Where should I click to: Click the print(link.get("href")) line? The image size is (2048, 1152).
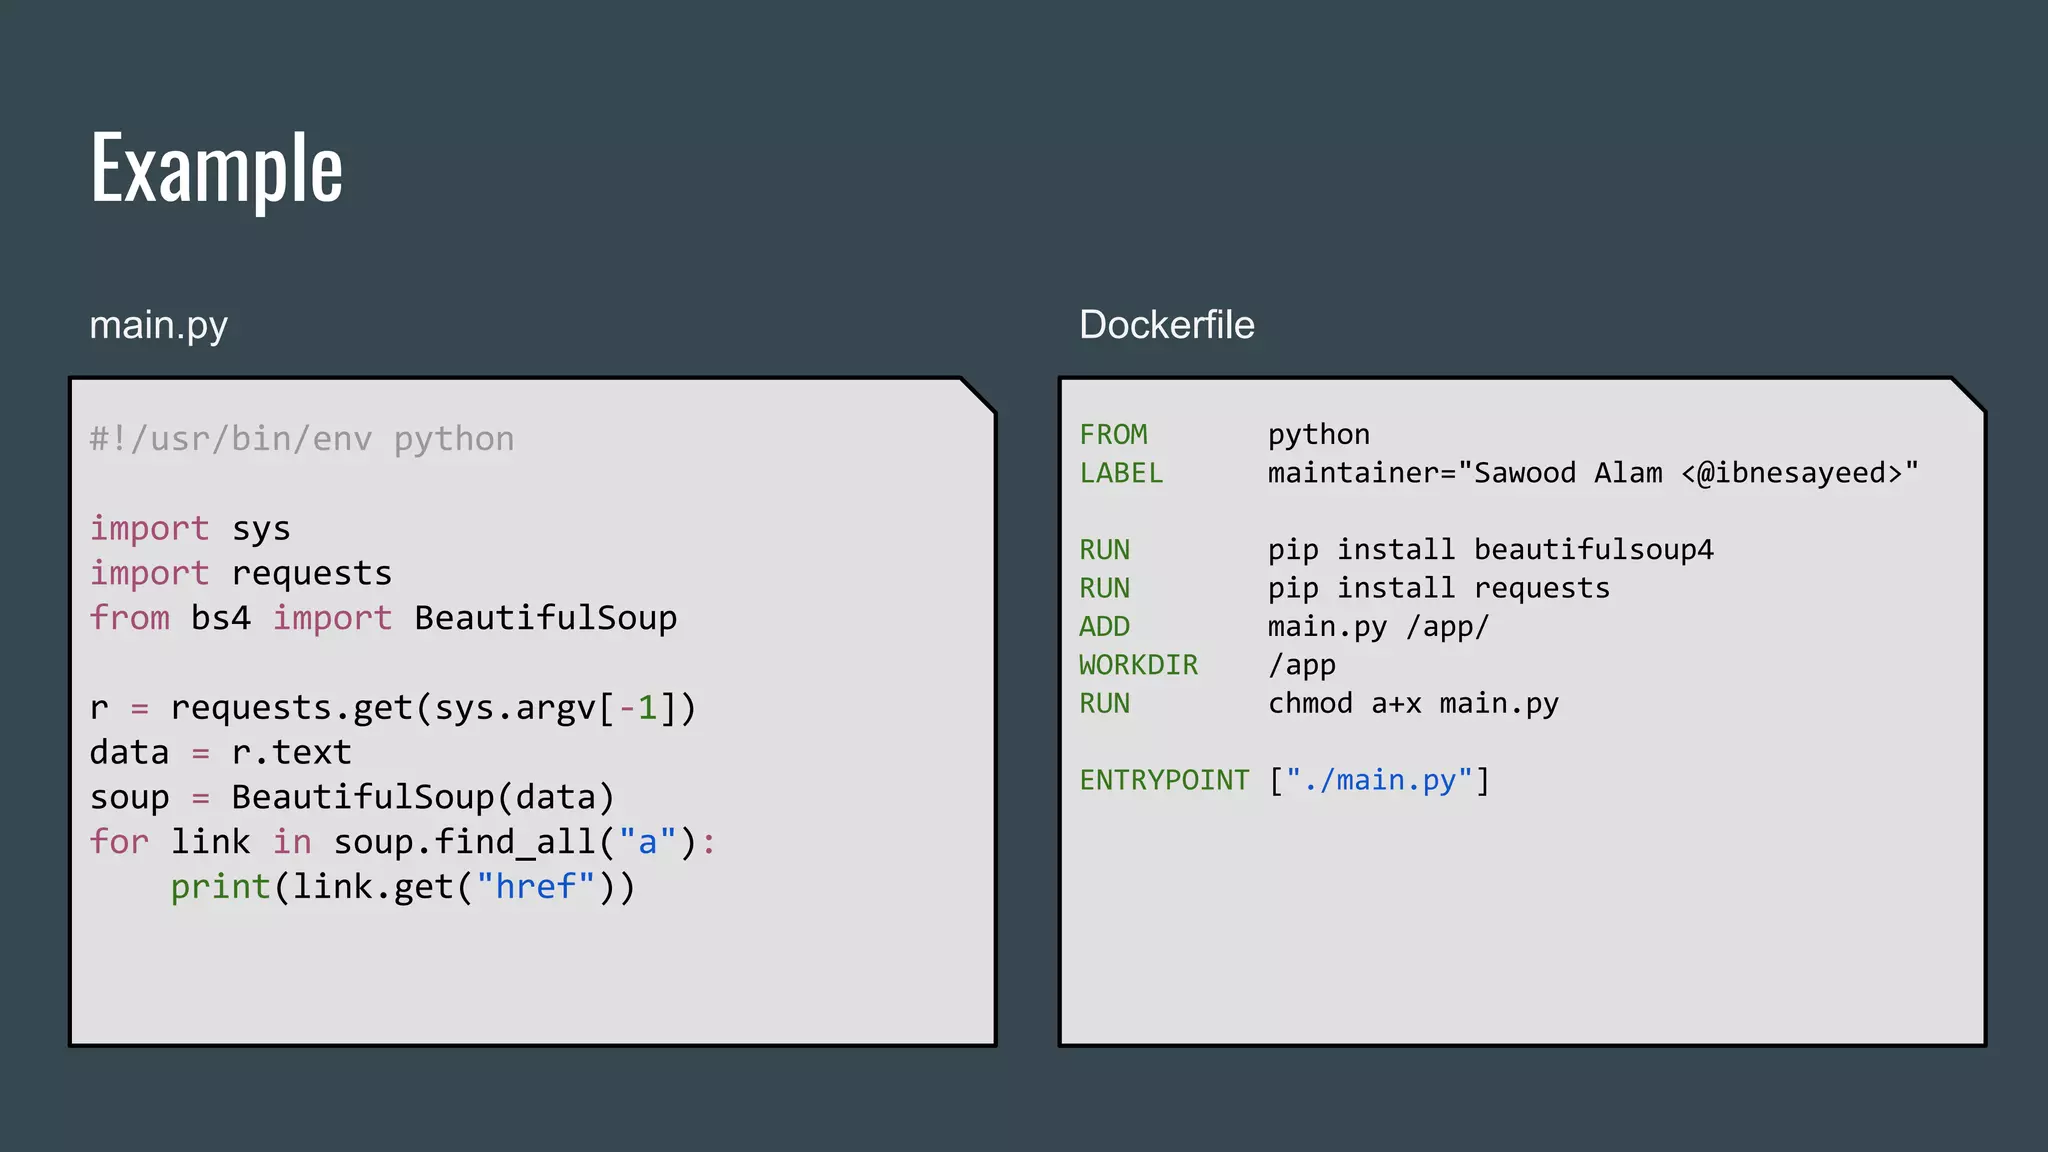[x=403, y=886]
